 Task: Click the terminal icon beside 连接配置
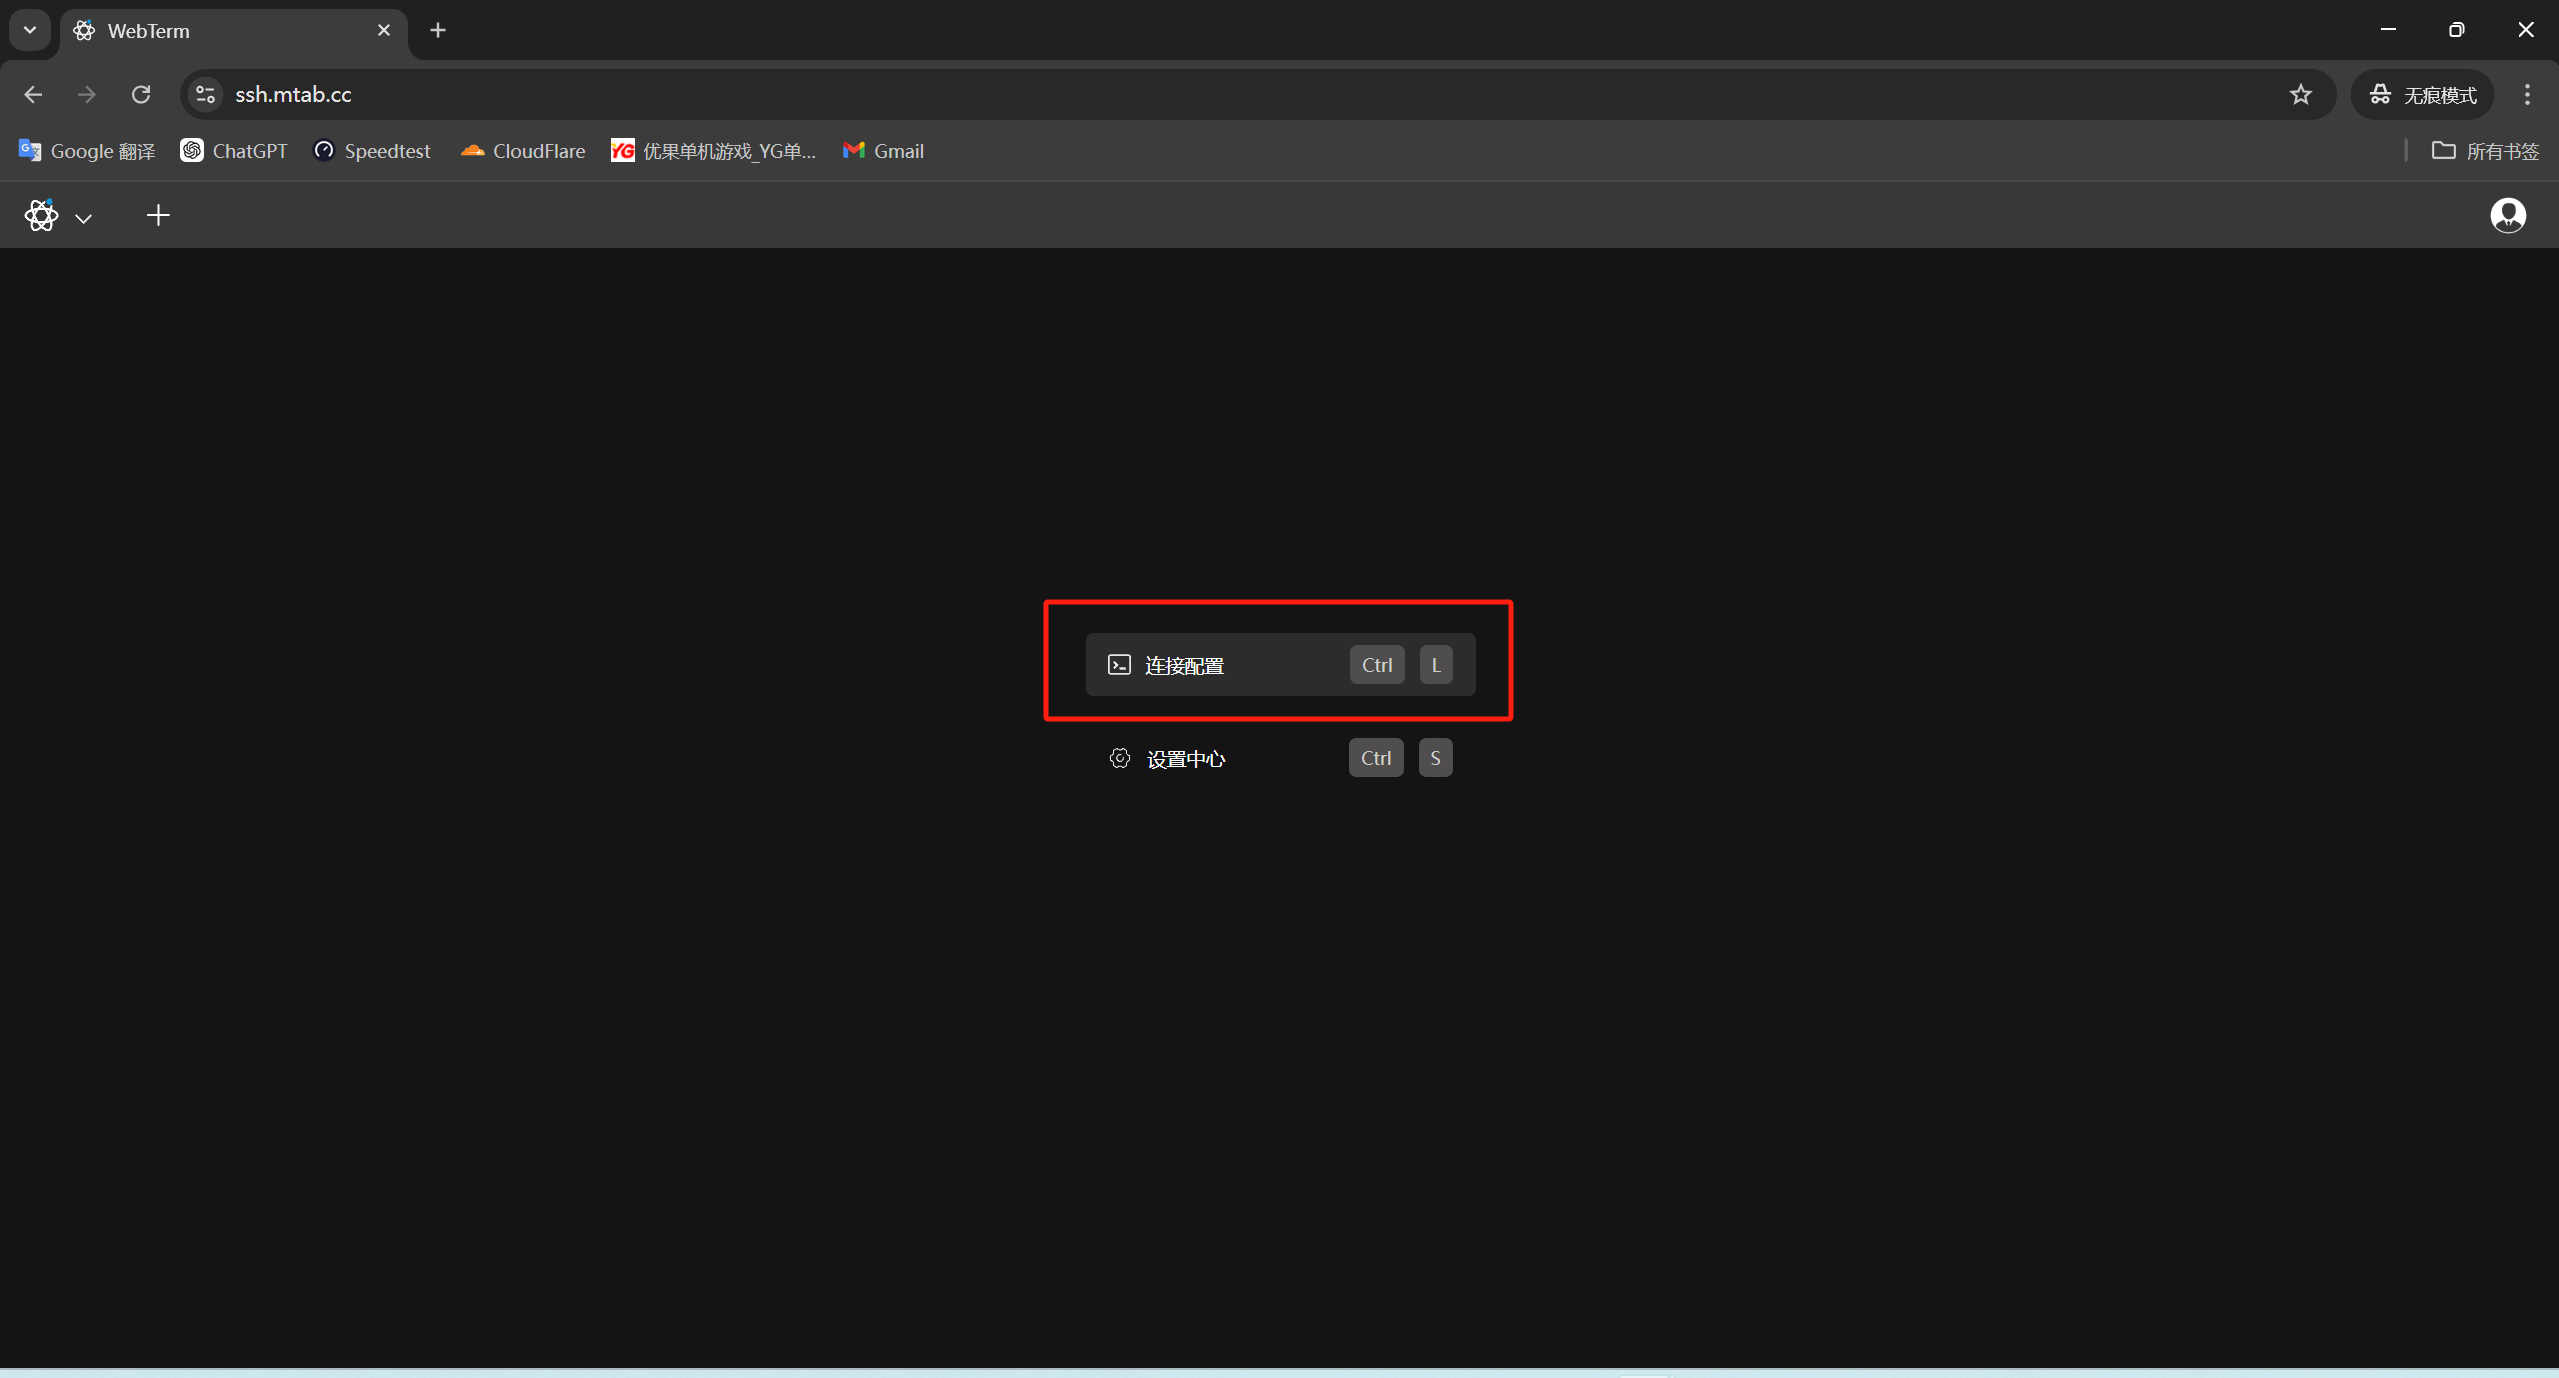coord(1119,665)
